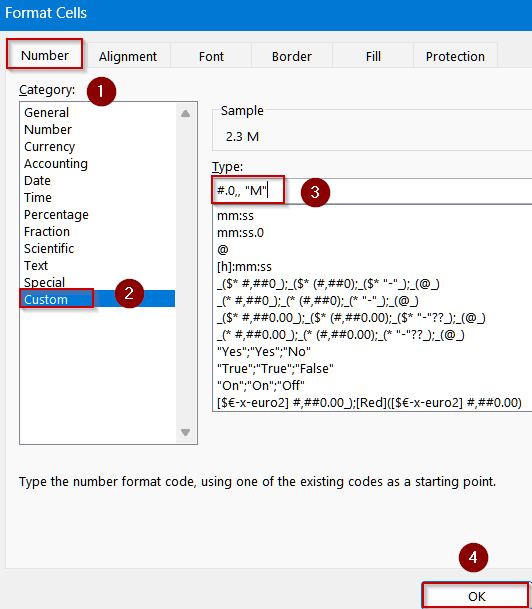
Task: Open the Font tab
Action: pos(211,56)
